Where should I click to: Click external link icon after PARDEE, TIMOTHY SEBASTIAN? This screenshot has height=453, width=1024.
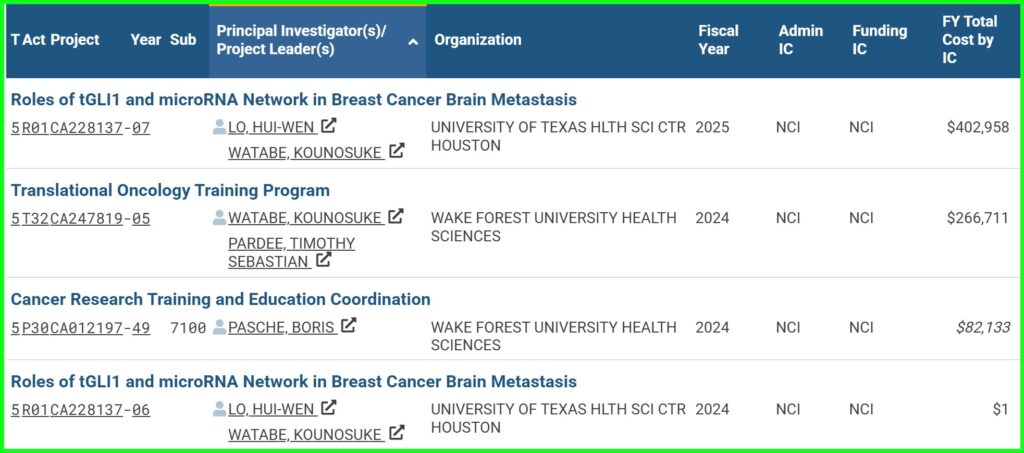323,260
